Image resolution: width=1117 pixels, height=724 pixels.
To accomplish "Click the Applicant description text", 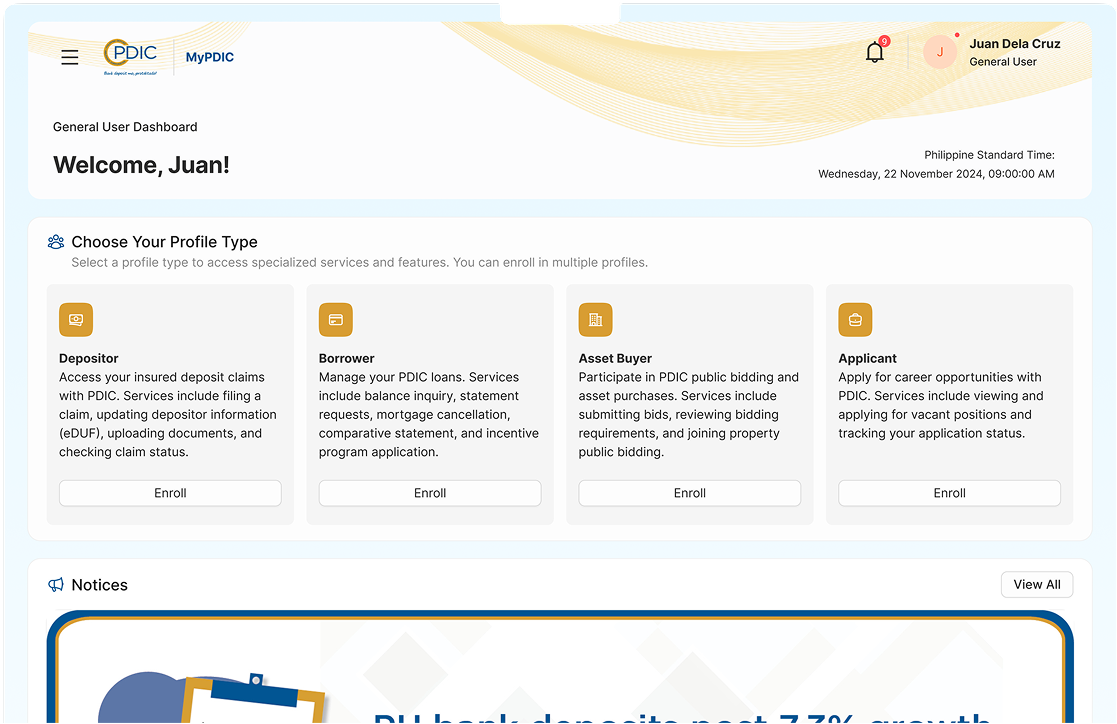I will pos(940,405).
